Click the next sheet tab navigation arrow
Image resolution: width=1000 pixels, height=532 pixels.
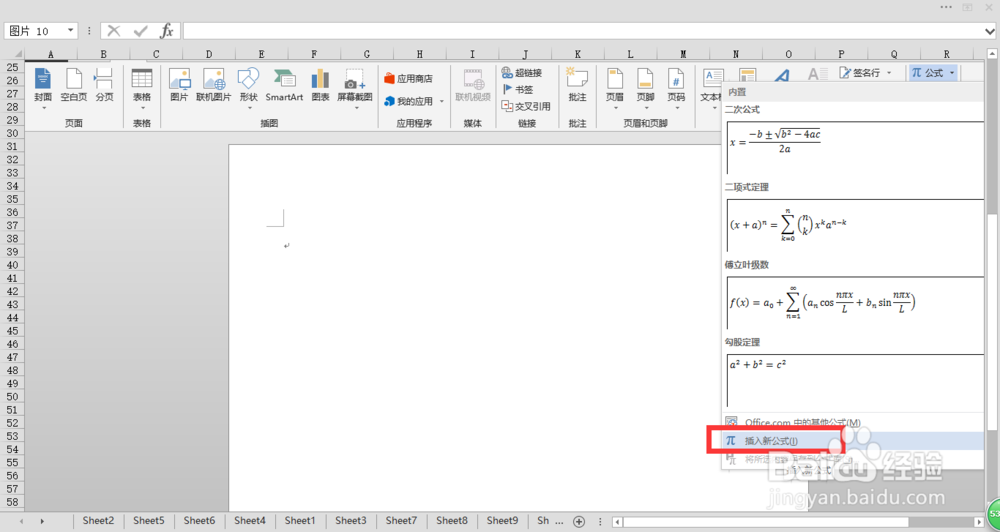[x=43, y=521]
